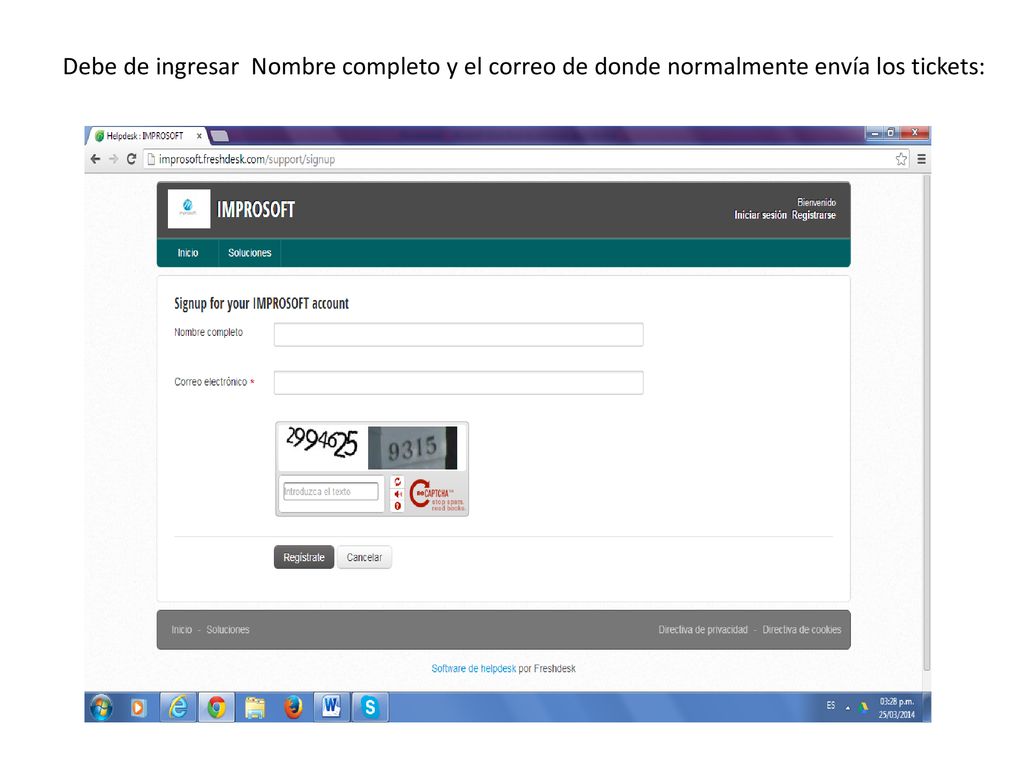Open Directiva de privacidad link
This screenshot has width=1024, height=768.
click(703, 630)
